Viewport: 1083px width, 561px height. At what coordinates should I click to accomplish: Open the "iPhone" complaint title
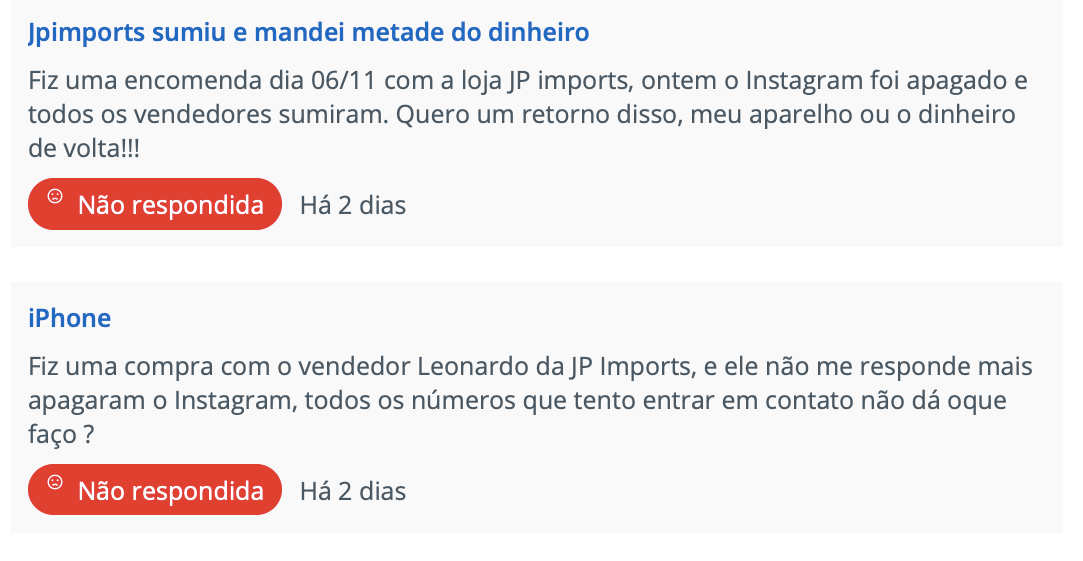pyautogui.click(x=70, y=318)
